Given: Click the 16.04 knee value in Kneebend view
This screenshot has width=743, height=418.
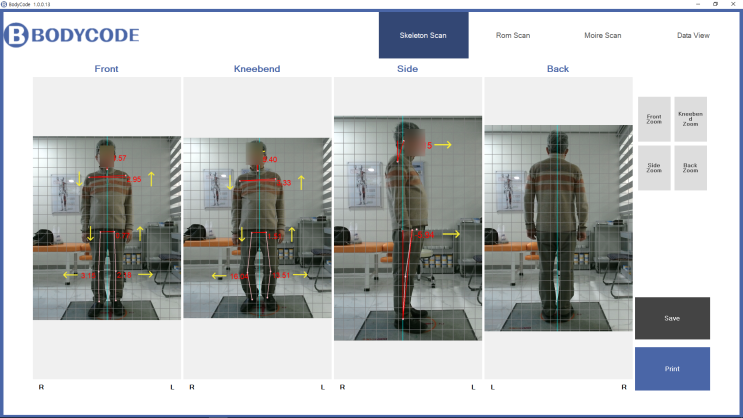Looking at the screenshot, I should click(x=239, y=276).
